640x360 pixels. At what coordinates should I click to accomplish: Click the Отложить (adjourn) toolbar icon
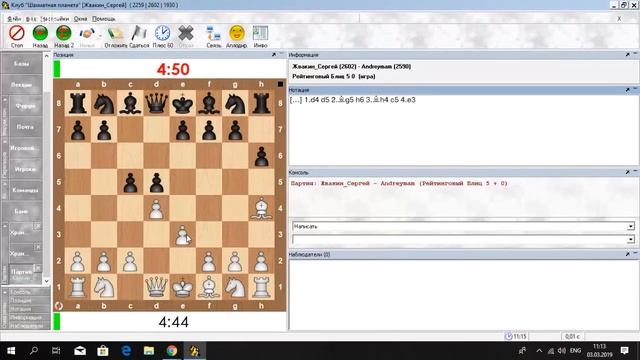[x=116, y=33]
